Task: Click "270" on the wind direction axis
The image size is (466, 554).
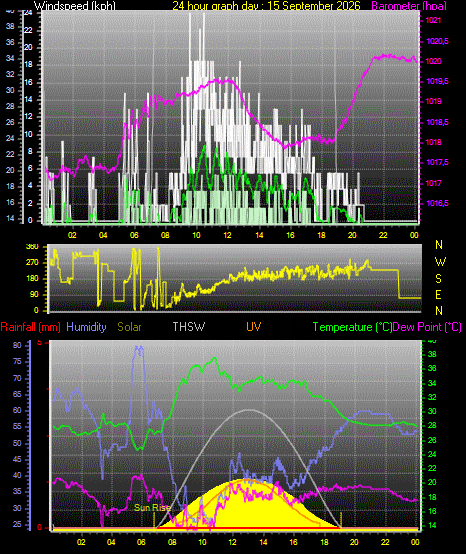Action: (x=32, y=263)
